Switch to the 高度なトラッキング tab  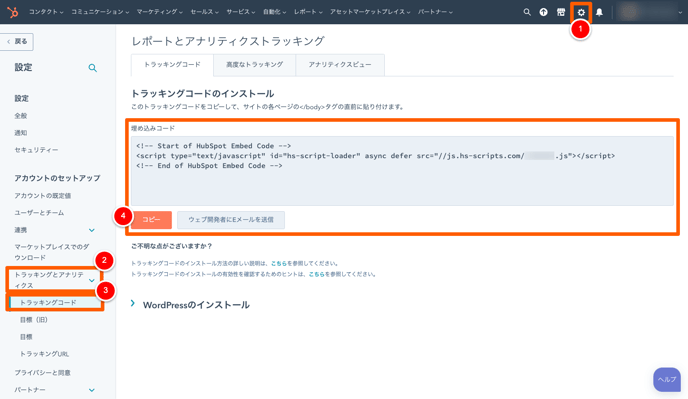point(254,65)
